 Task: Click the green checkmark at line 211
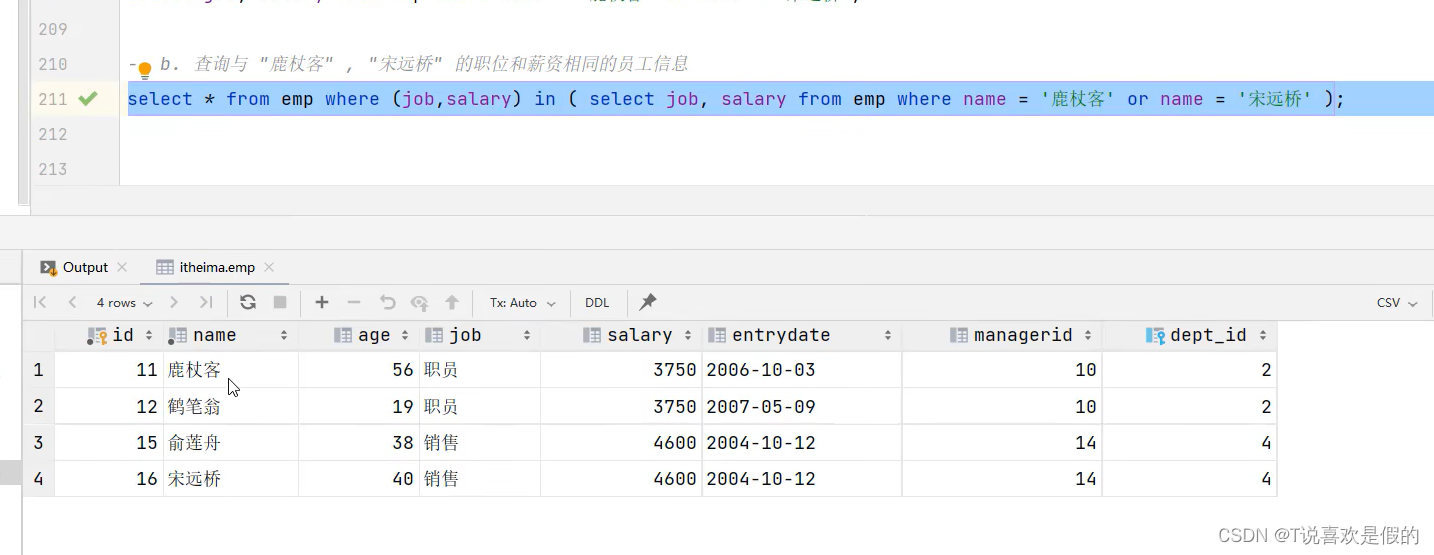click(x=88, y=99)
